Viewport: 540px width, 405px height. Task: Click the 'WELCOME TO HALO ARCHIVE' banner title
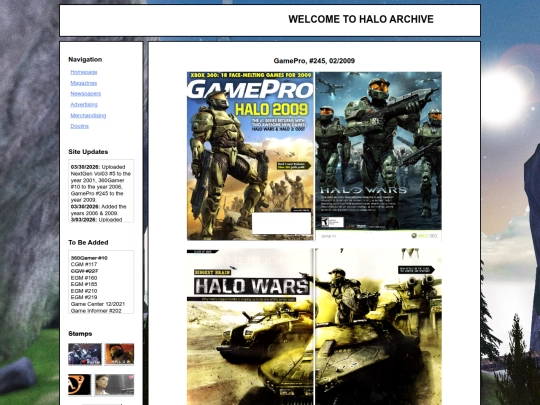click(x=361, y=19)
